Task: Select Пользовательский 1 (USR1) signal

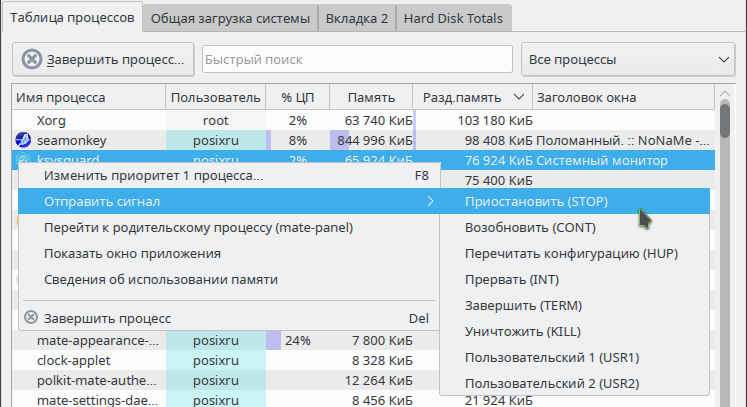Action: point(575,357)
